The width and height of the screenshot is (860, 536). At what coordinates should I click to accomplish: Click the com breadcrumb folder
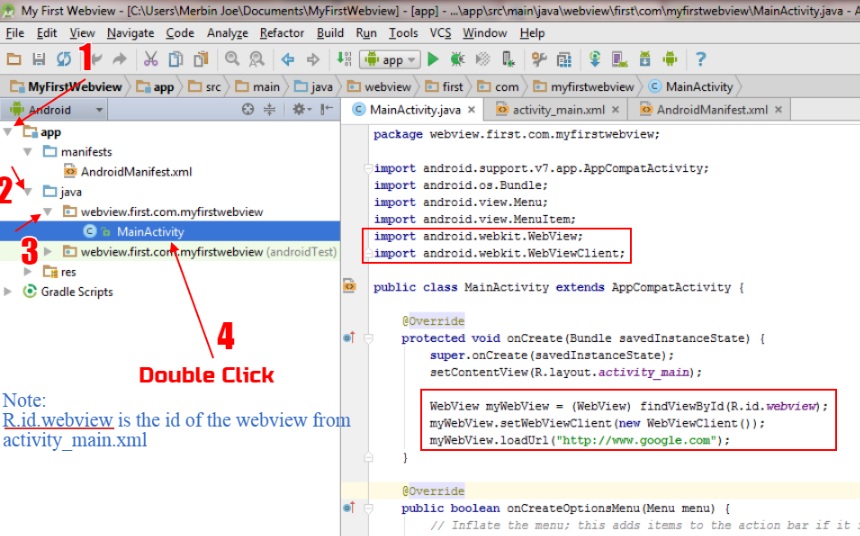point(497,87)
